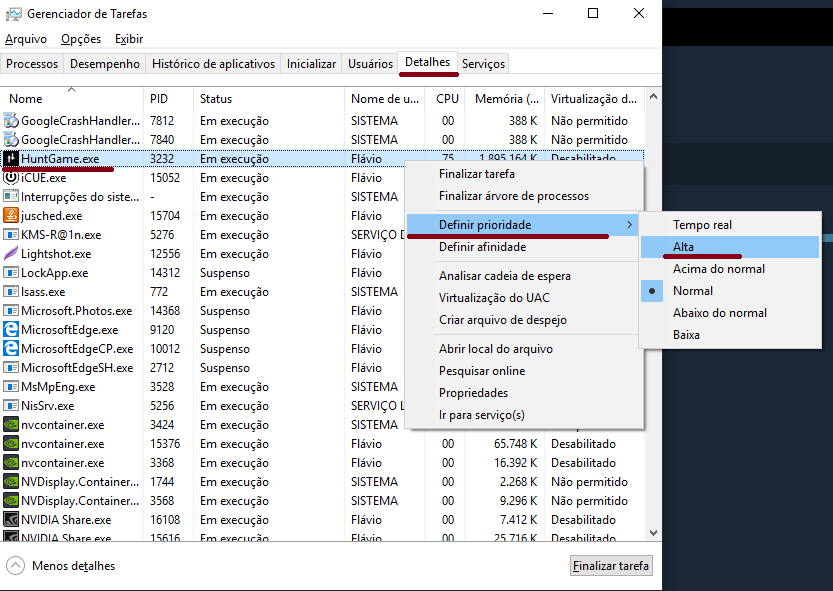Choose Finalizar tarefa in context menu
833x591 pixels.
523,174
